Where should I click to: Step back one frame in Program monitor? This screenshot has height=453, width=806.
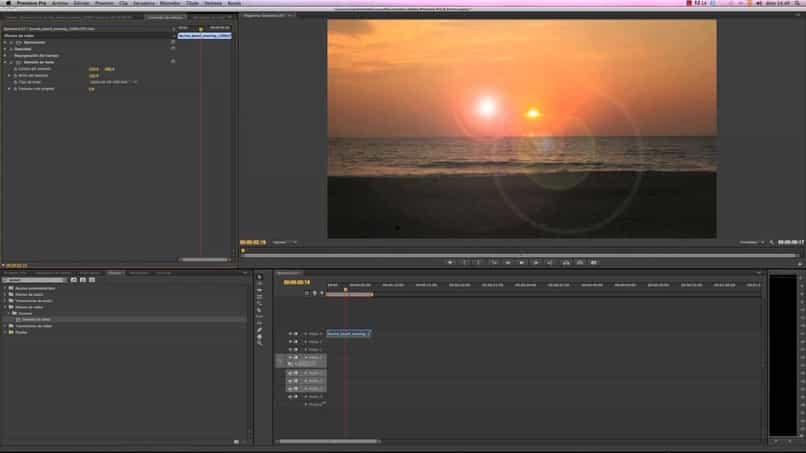(x=508, y=263)
